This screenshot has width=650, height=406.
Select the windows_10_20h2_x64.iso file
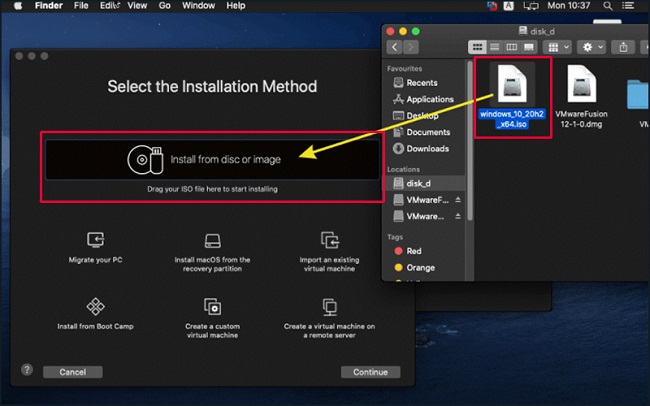(513, 96)
